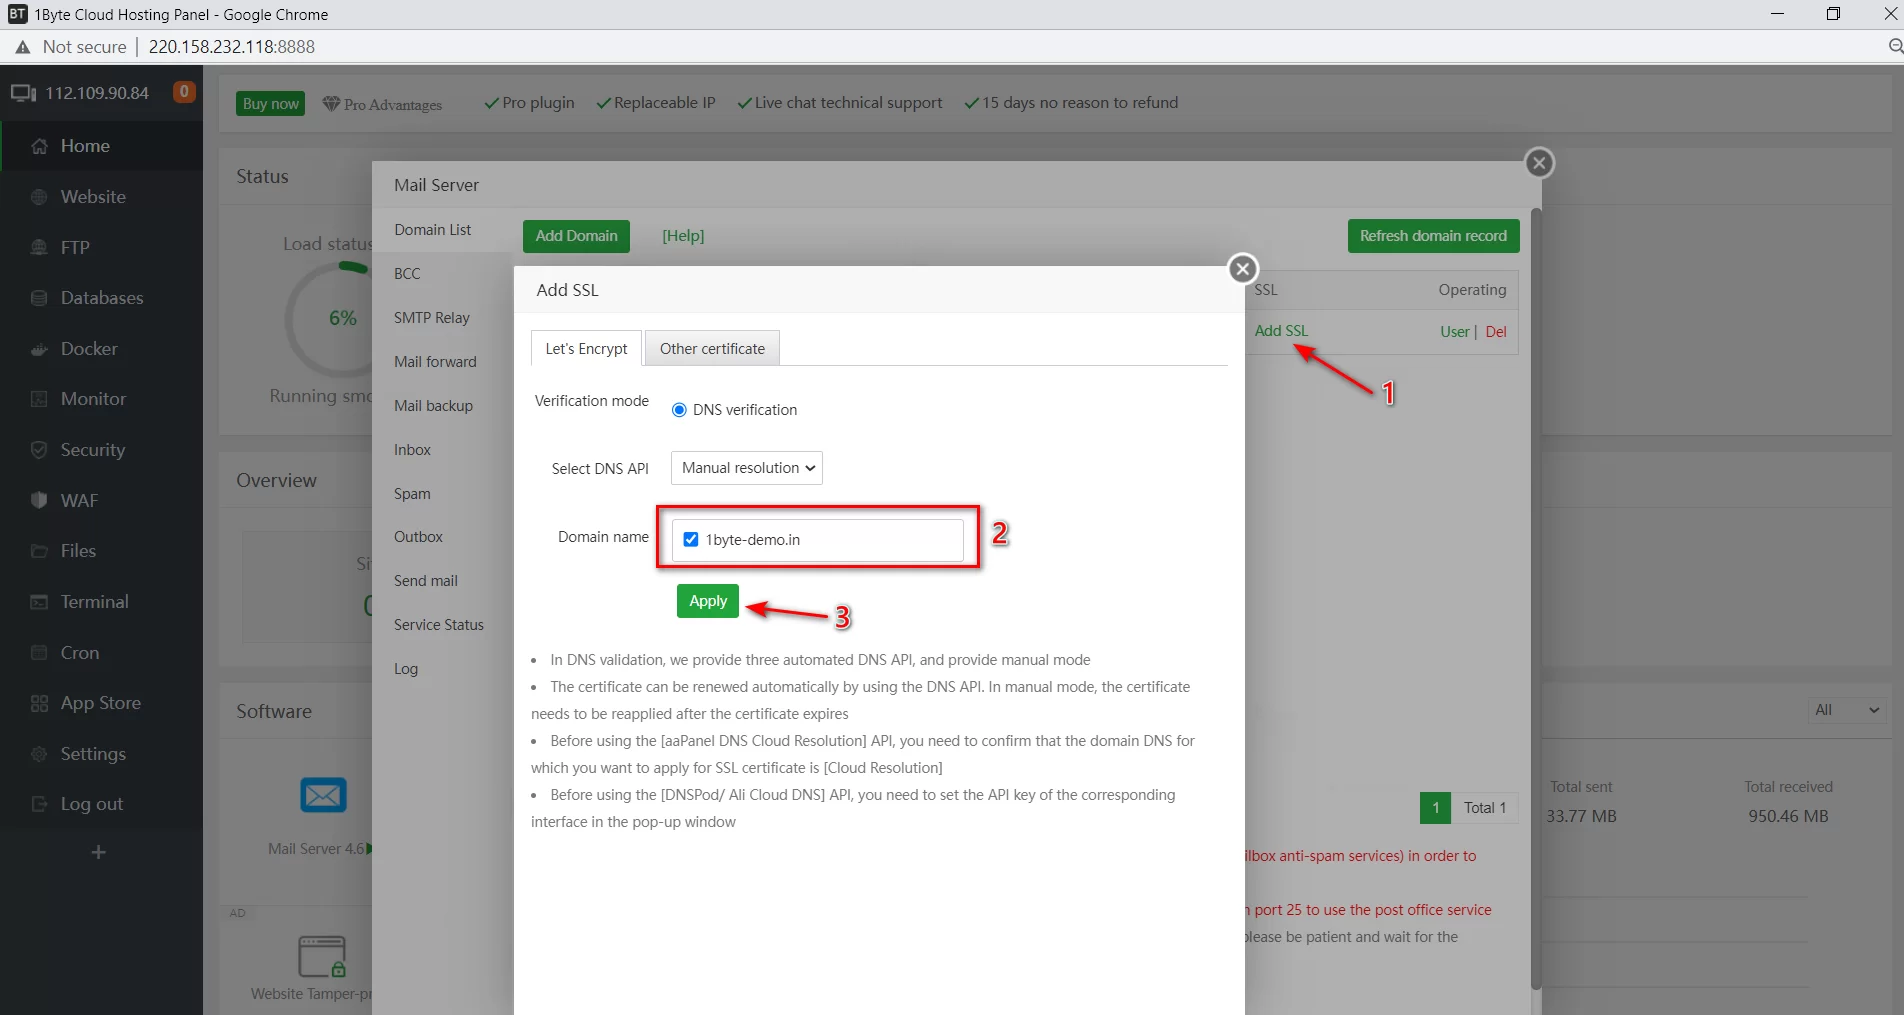Open the Terminal sidebar icon
This screenshot has width=1904, height=1015.
(x=39, y=602)
